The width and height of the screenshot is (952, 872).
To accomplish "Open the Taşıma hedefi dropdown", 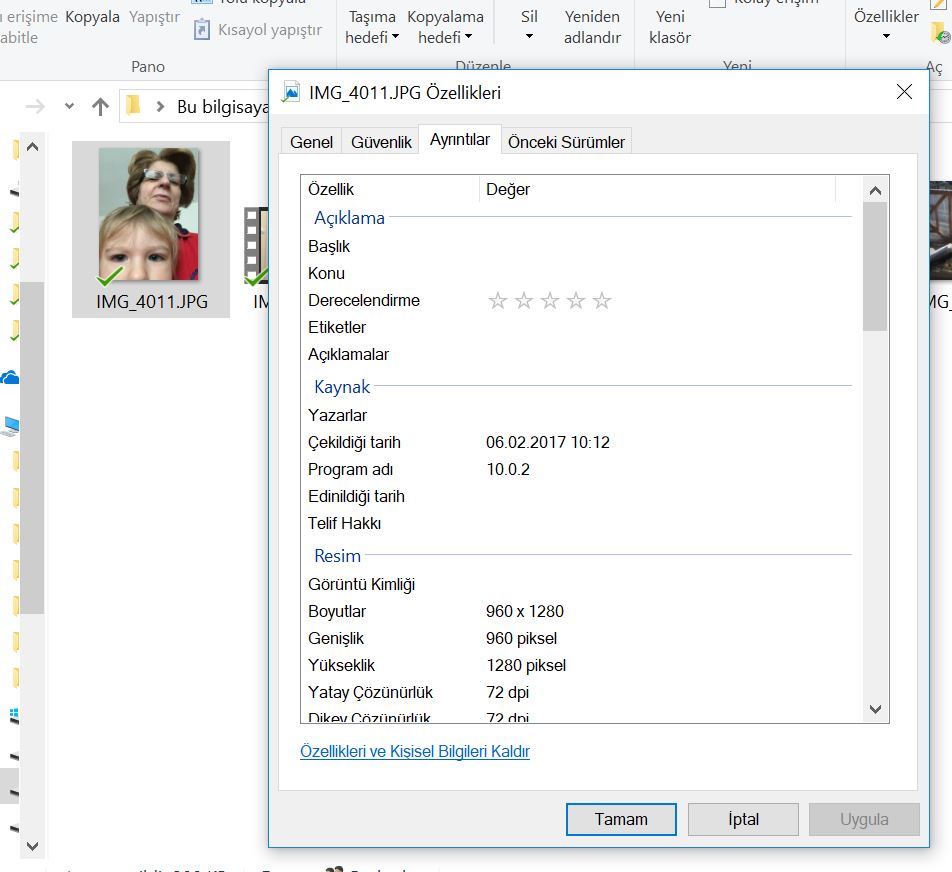I will click(371, 27).
